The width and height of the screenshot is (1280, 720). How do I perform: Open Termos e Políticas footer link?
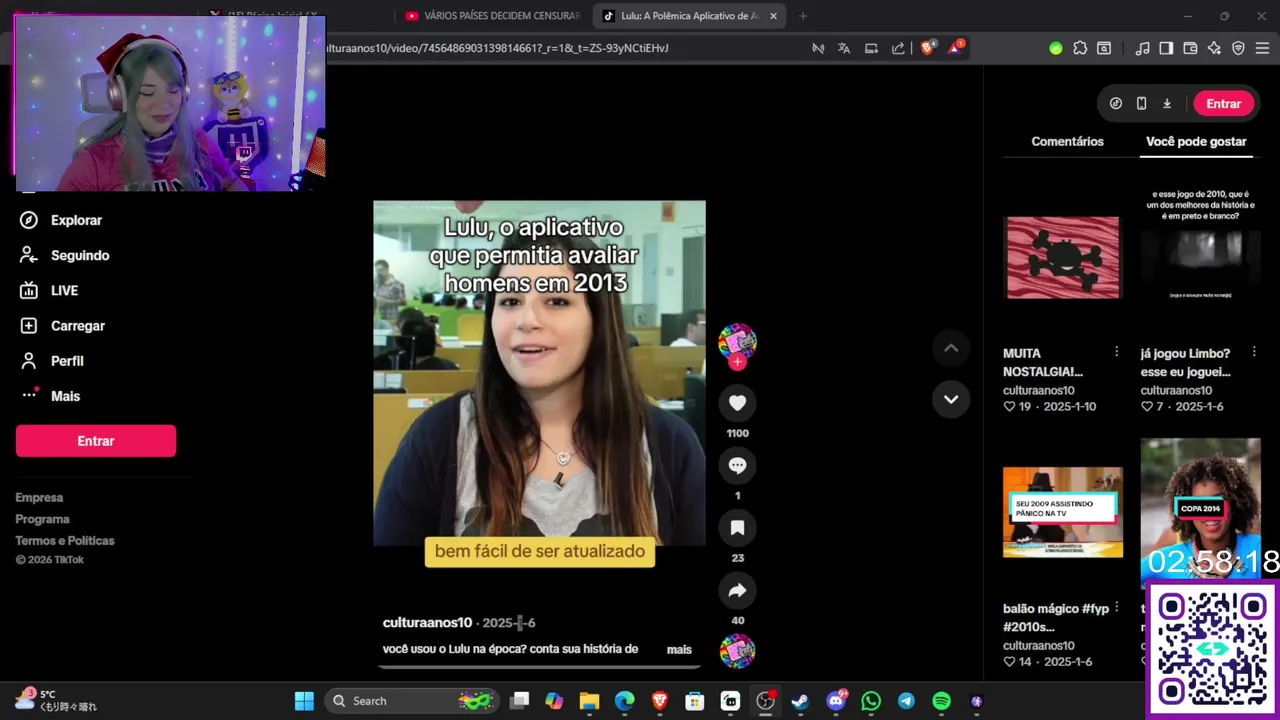(x=65, y=541)
